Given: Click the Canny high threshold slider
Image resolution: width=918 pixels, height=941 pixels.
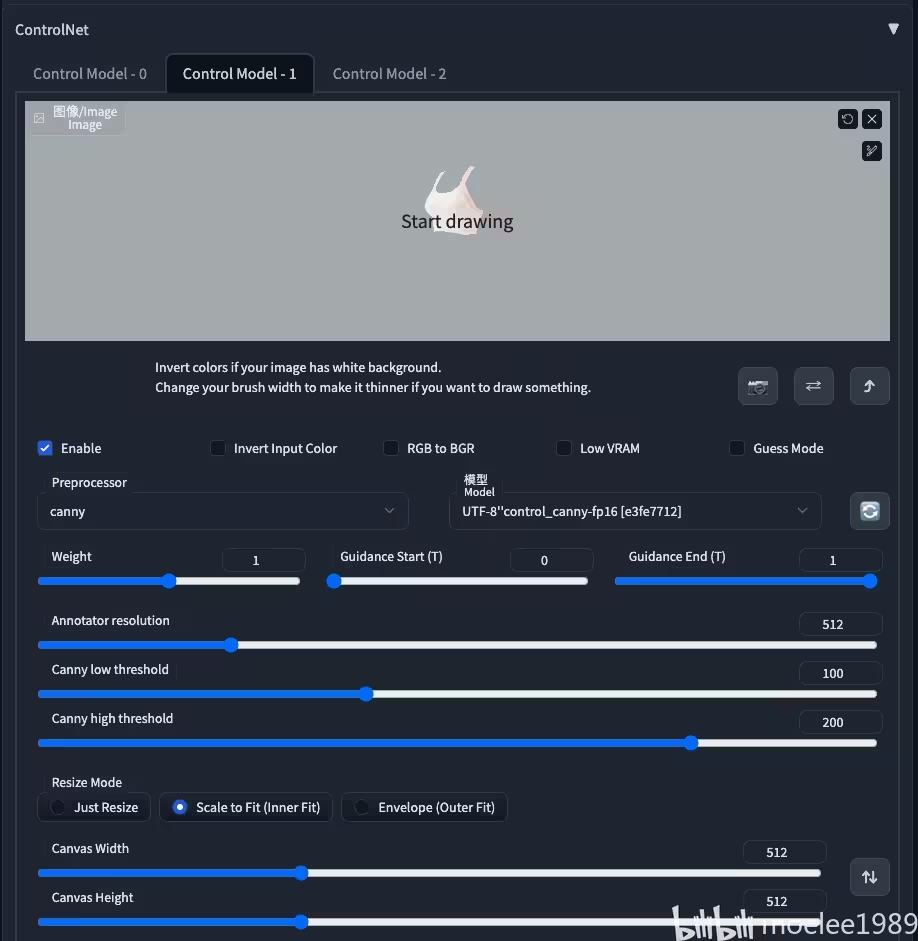Looking at the screenshot, I should point(457,743).
